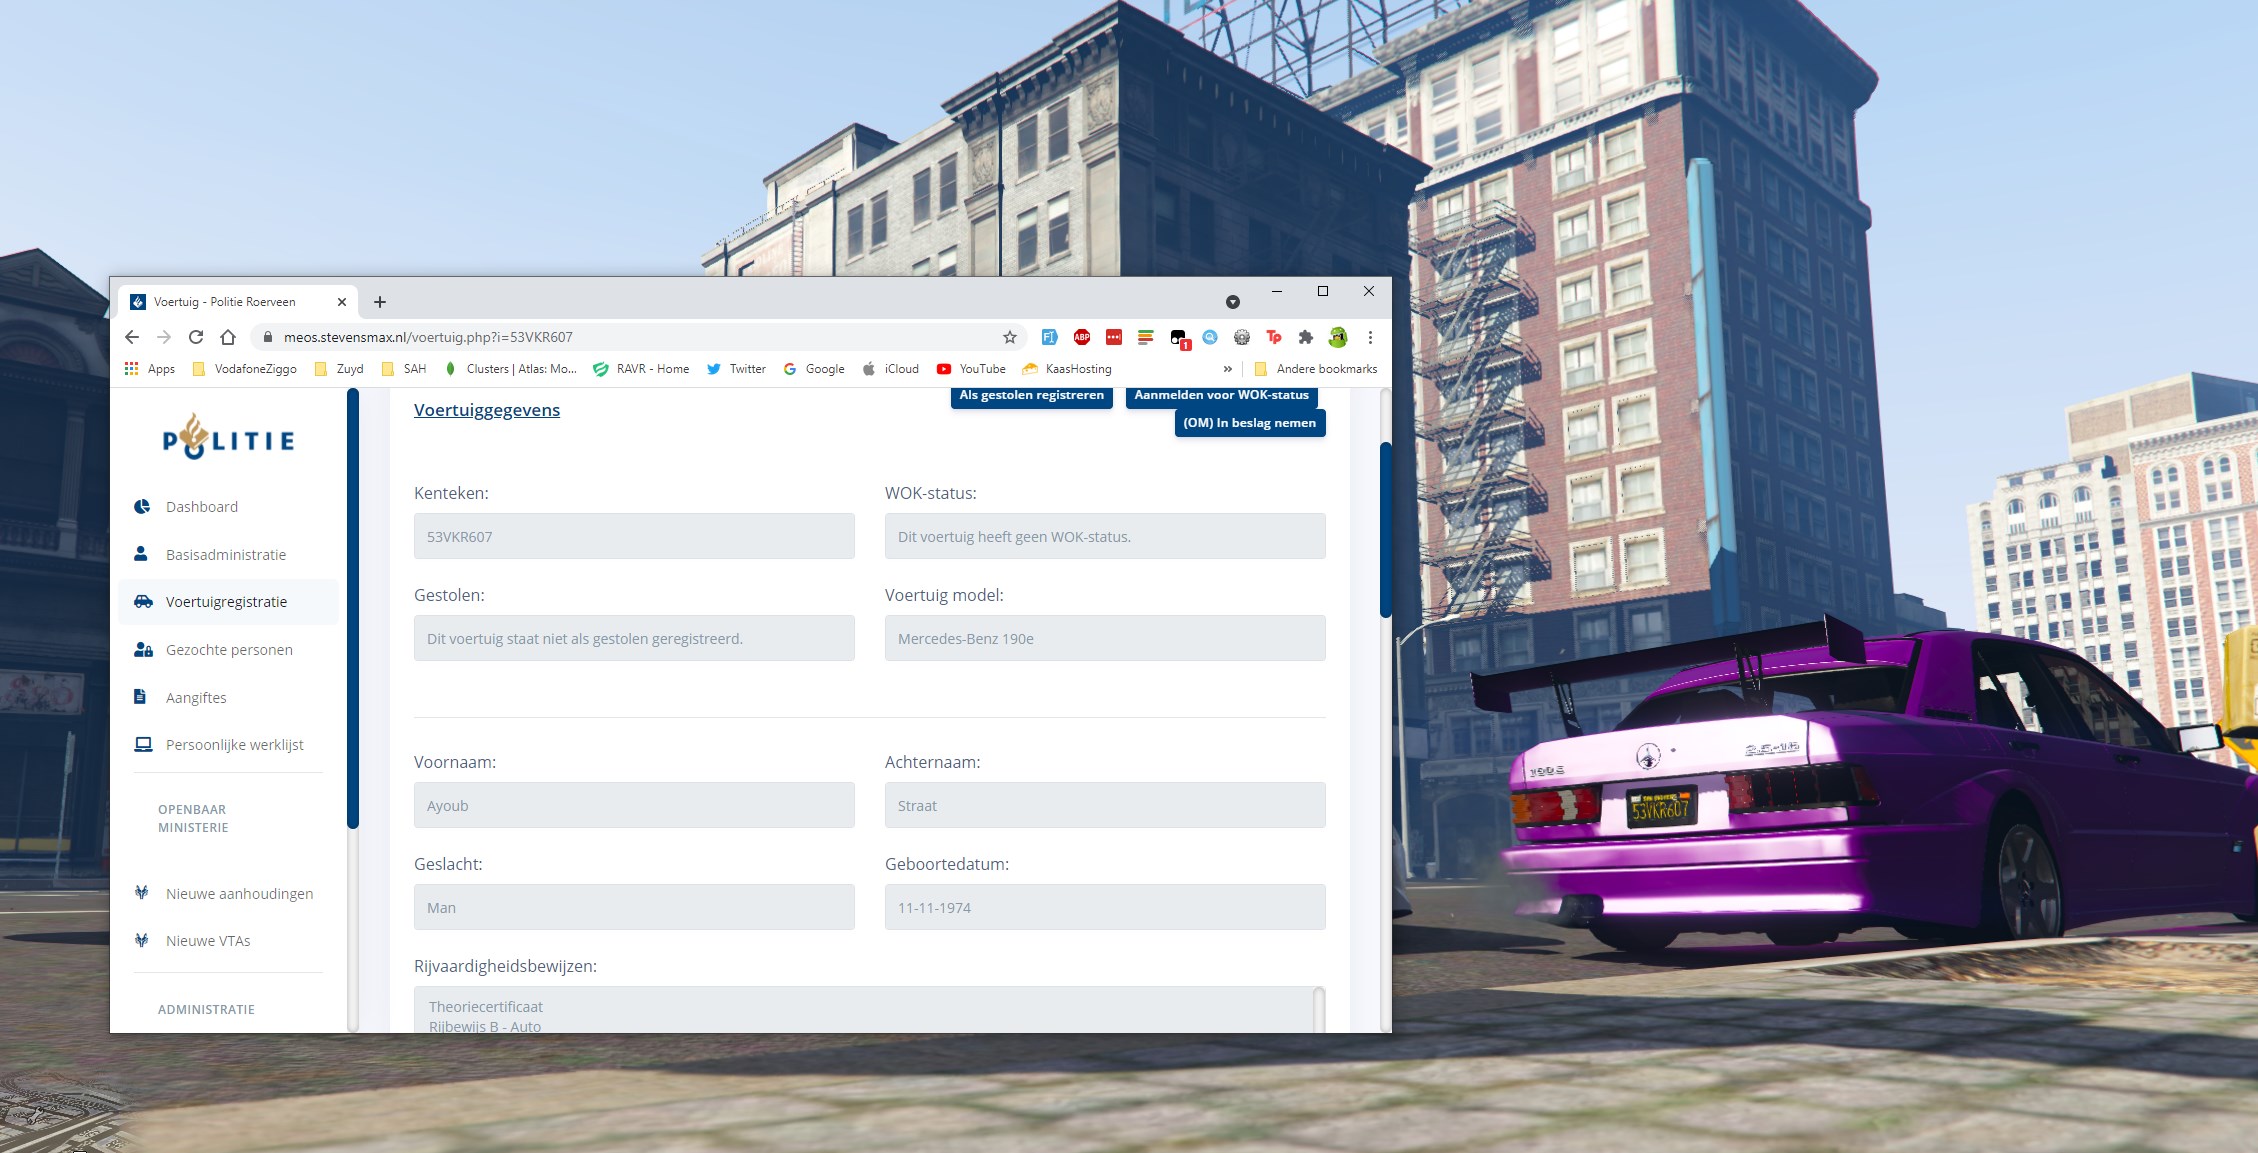Open Dashboard via its pie chart icon

pyautogui.click(x=142, y=506)
